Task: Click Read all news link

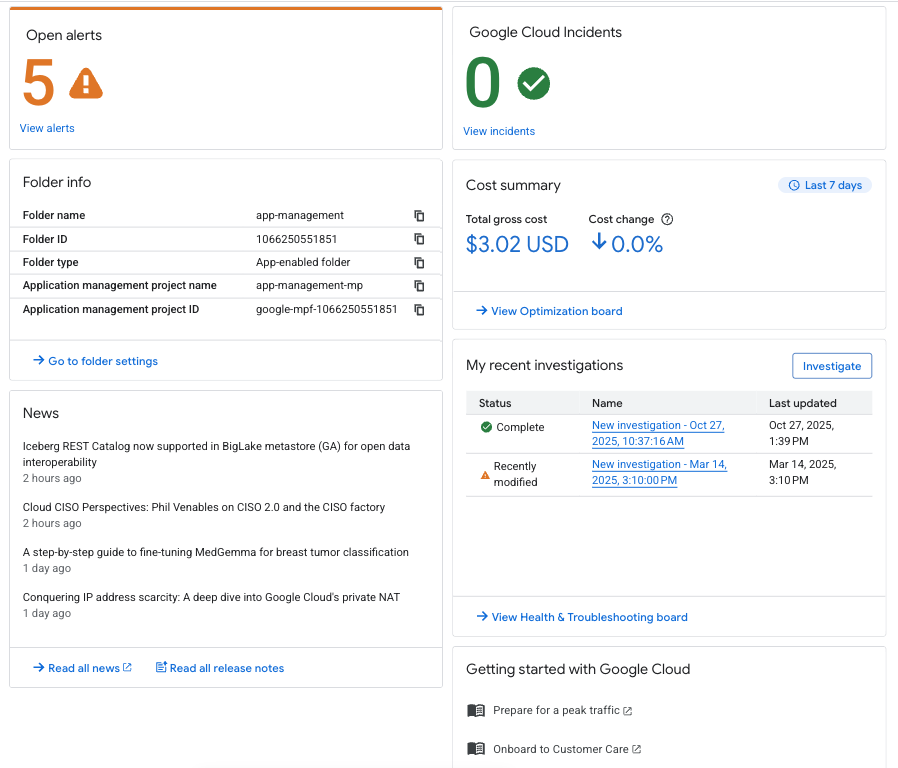Action: tap(84, 668)
